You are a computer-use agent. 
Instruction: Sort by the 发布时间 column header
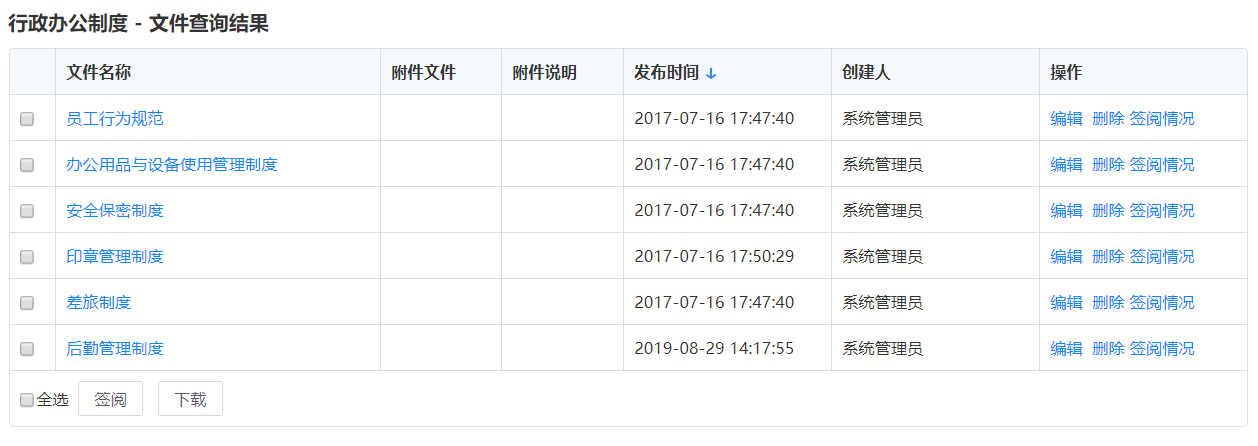(x=666, y=73)
